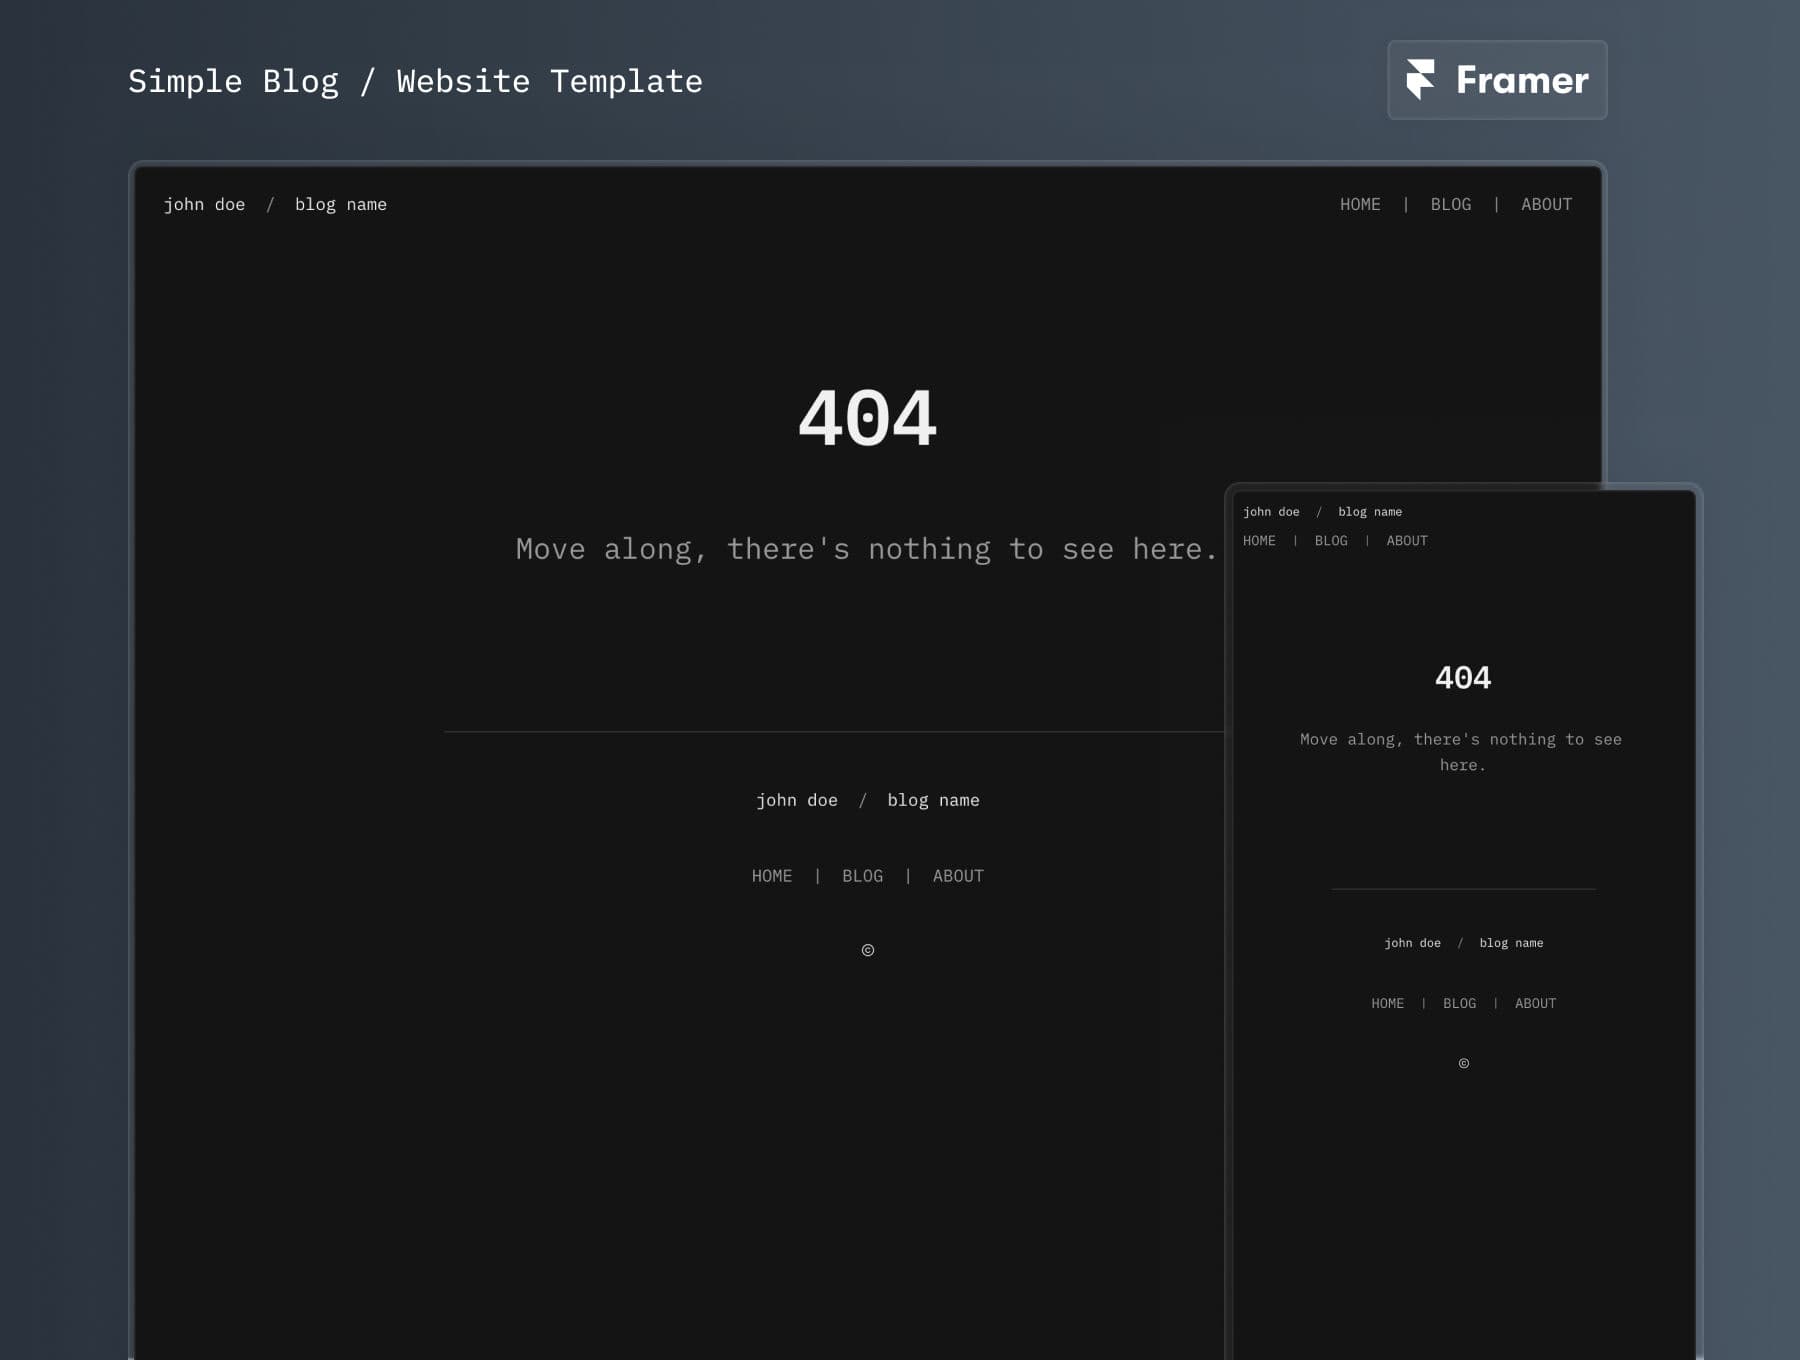Click 'john doe' in desktop footer
Viewport: 1800px width, 1360px height.
[797, 800]
